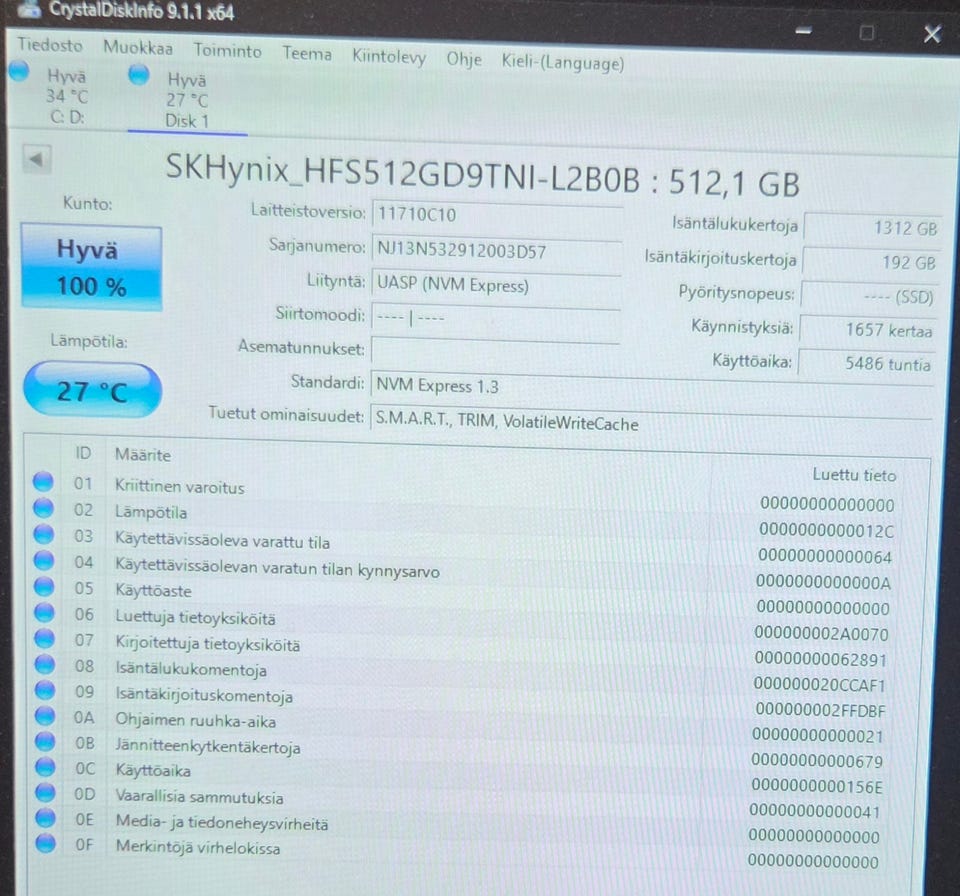960x896 pixels.
Task: Click the Liityntä field UASP (NVM Express)
Action: click(496, 285)
